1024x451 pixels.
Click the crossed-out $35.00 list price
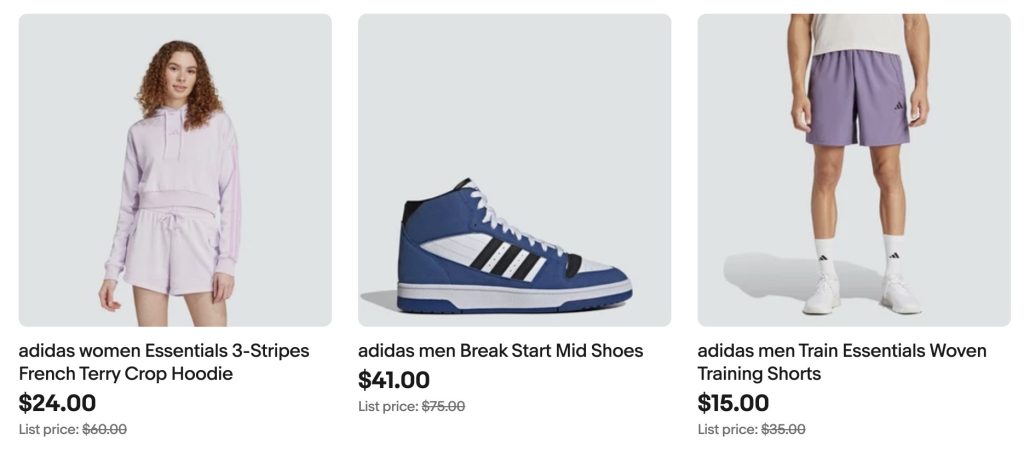[x=783, y=429]
